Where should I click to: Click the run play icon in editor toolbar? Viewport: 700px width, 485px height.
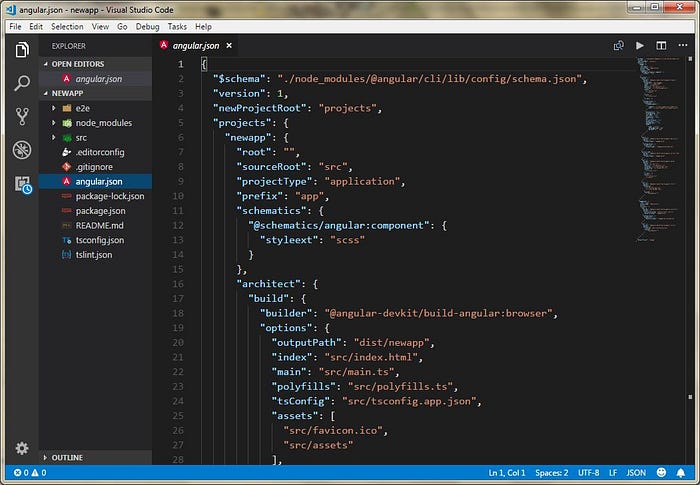(640, 46)
